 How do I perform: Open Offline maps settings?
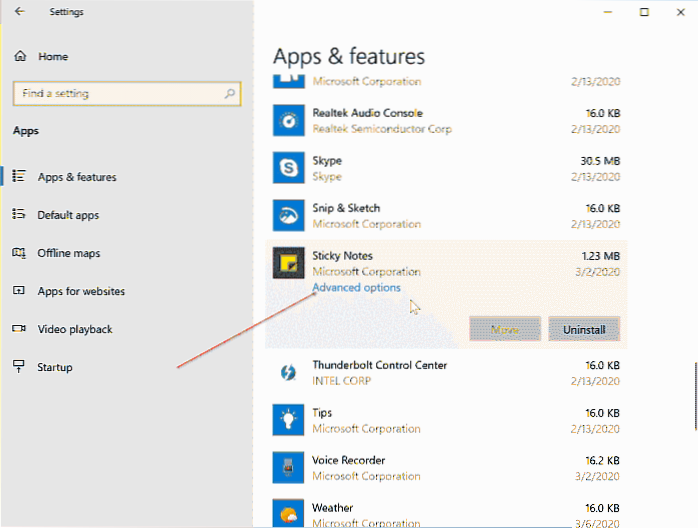click(x=68, y=253)
